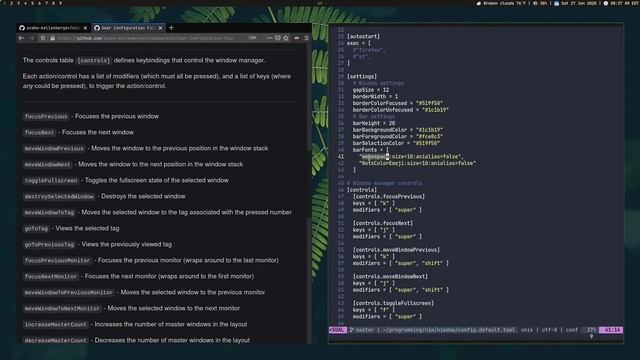Click the clock icon in status bar
The height and width of the screenshot is (360, 640).
606,3
